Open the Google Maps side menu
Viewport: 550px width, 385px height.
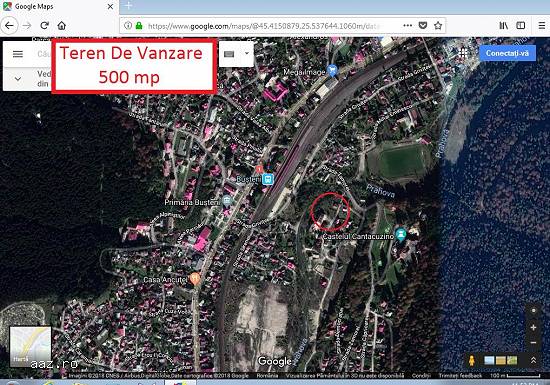coord(18,54)
